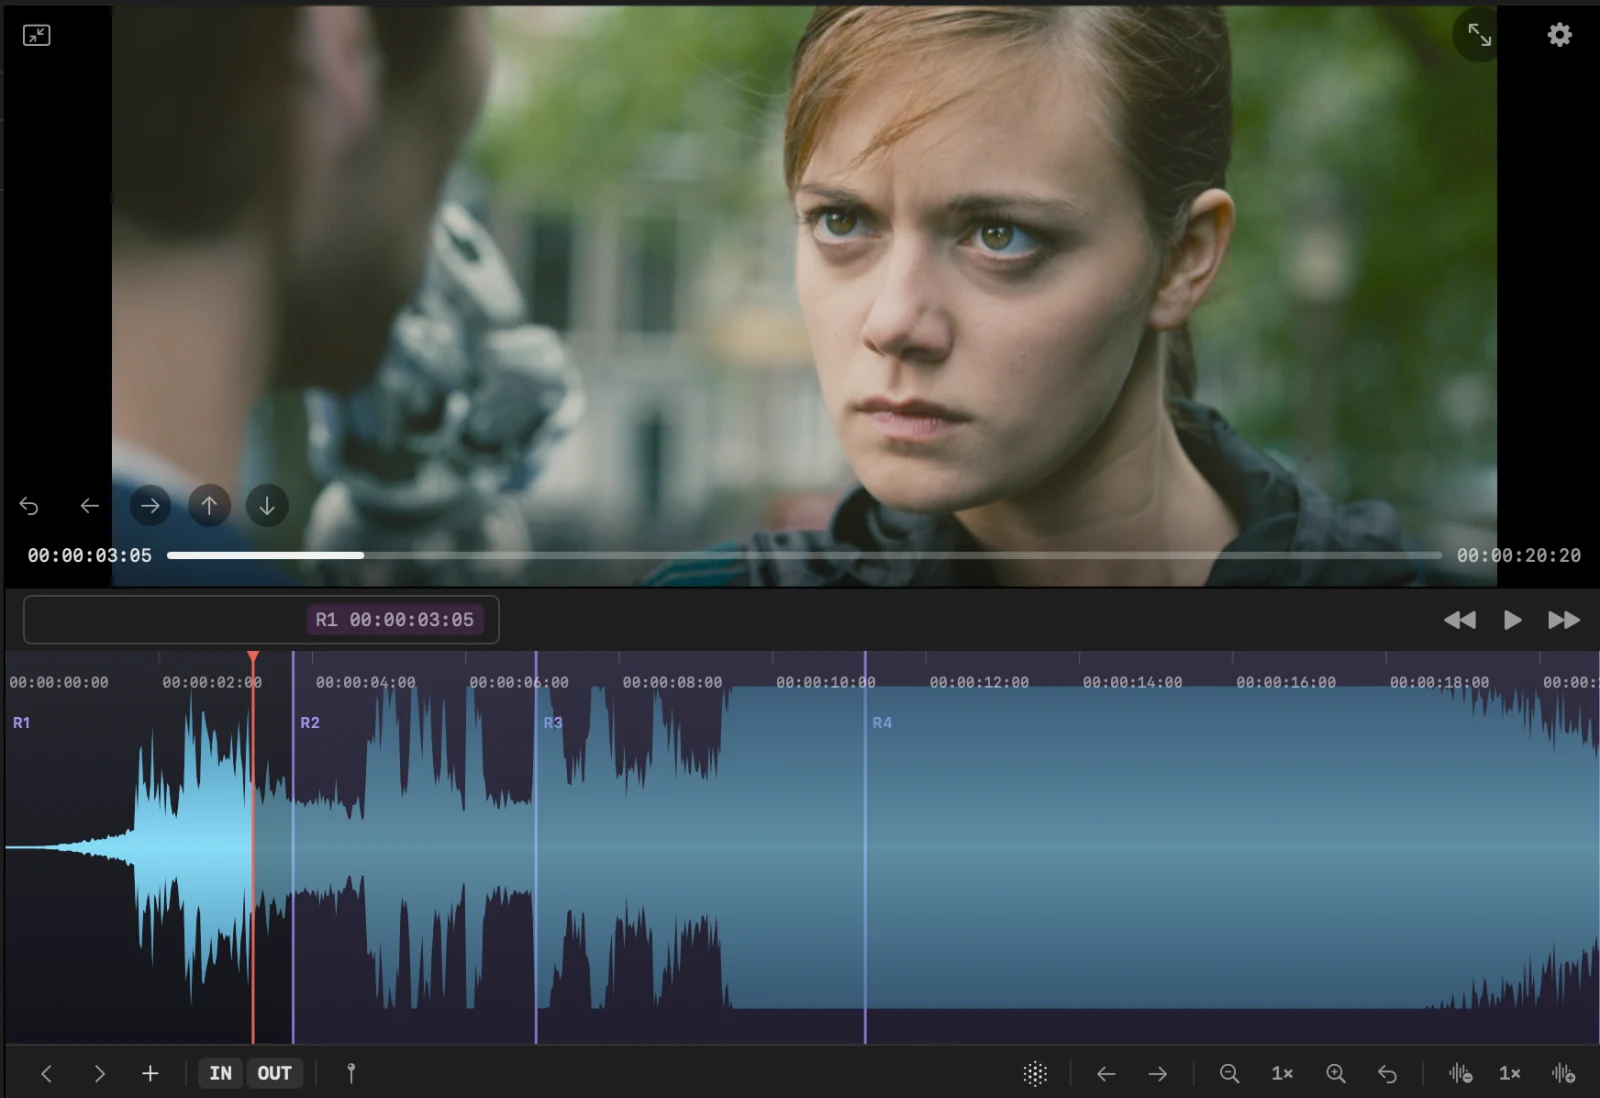Viewport: 1600px width, 1098px height.
Task: Click the exit picture-in-picture icon at top left
Action: point(36,35)
